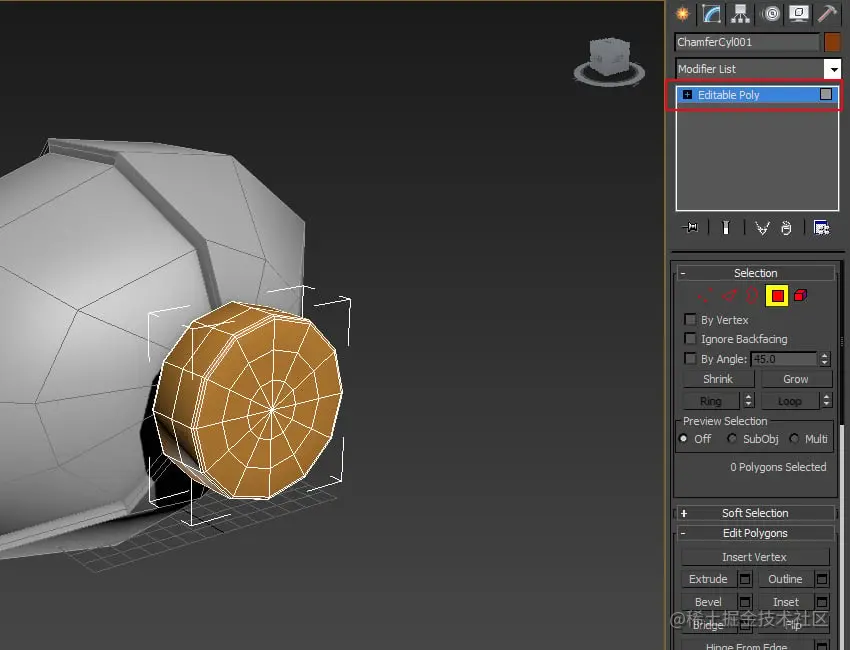Expand the Editable Poly plus sign
Image resolution: width=850 pixels, height=650 pixels.
click(x=687, y=95)
